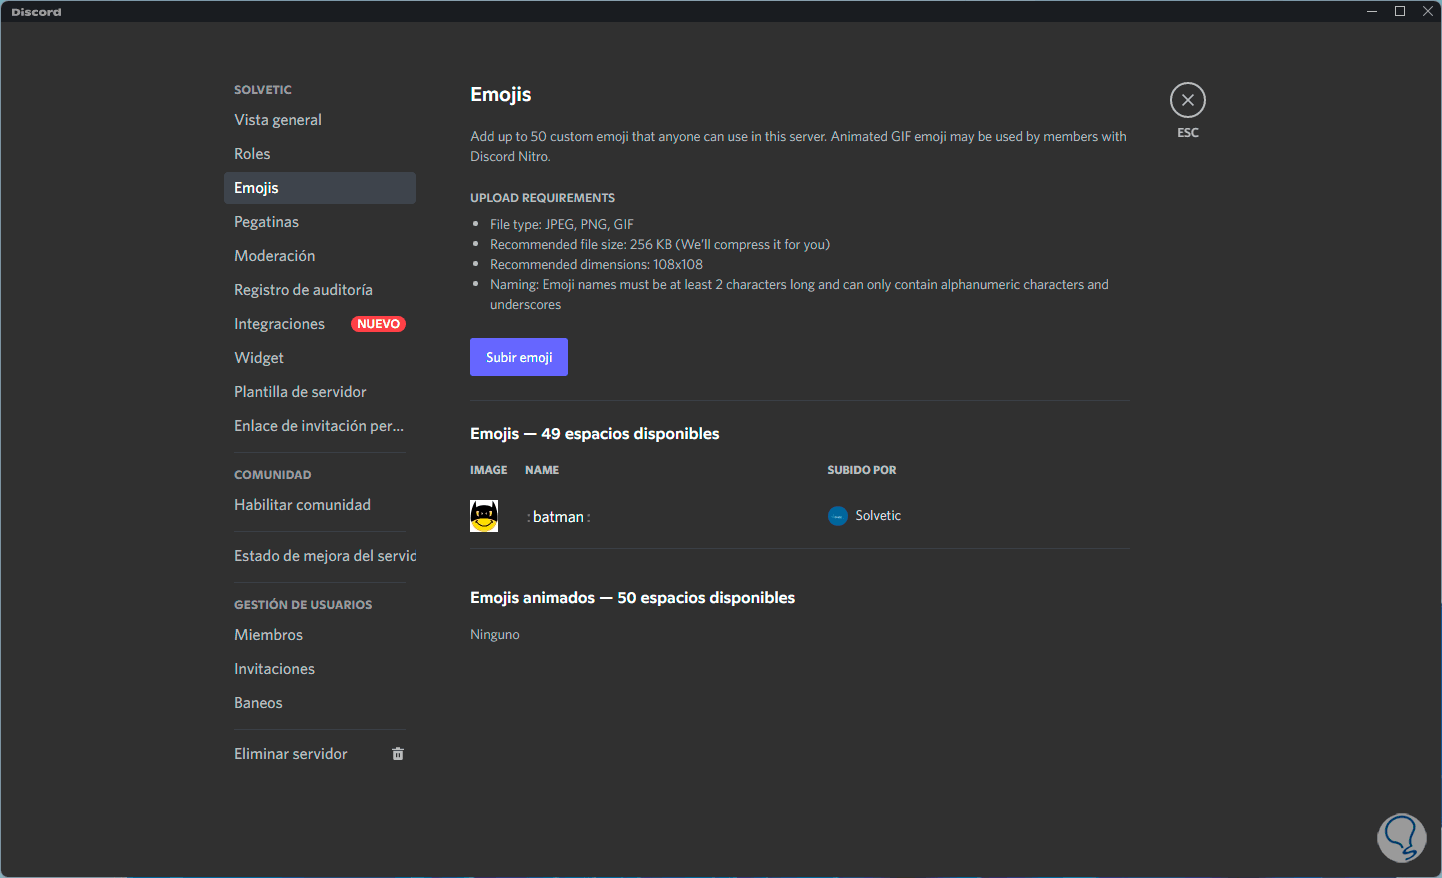This screenshot has width=1442, height=878.
Task: Open the Widget settings page
Action: point(259,358)
